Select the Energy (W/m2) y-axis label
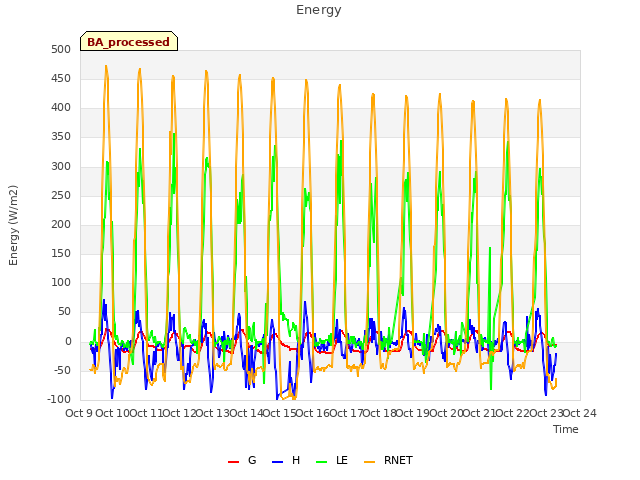Screen dimensions: 640x480 tap(13, 225)
